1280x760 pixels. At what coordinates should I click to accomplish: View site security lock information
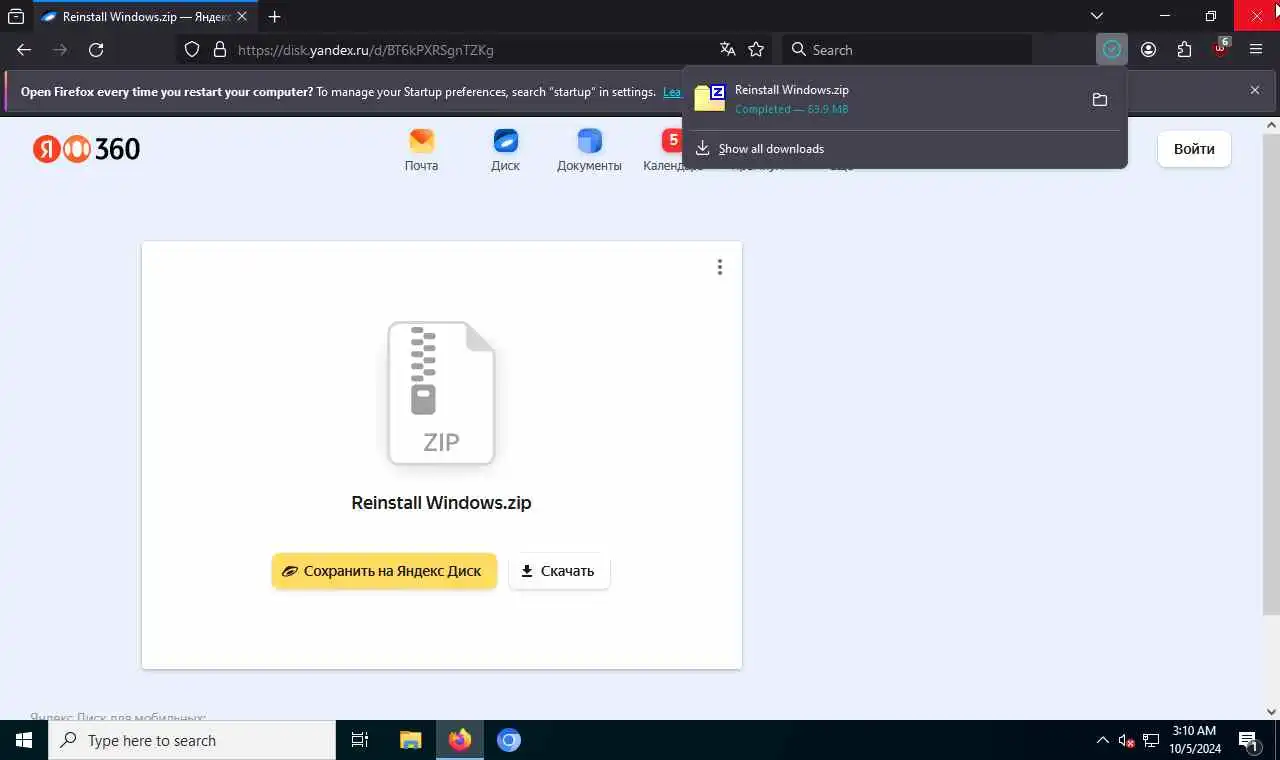tap(220, 50)
